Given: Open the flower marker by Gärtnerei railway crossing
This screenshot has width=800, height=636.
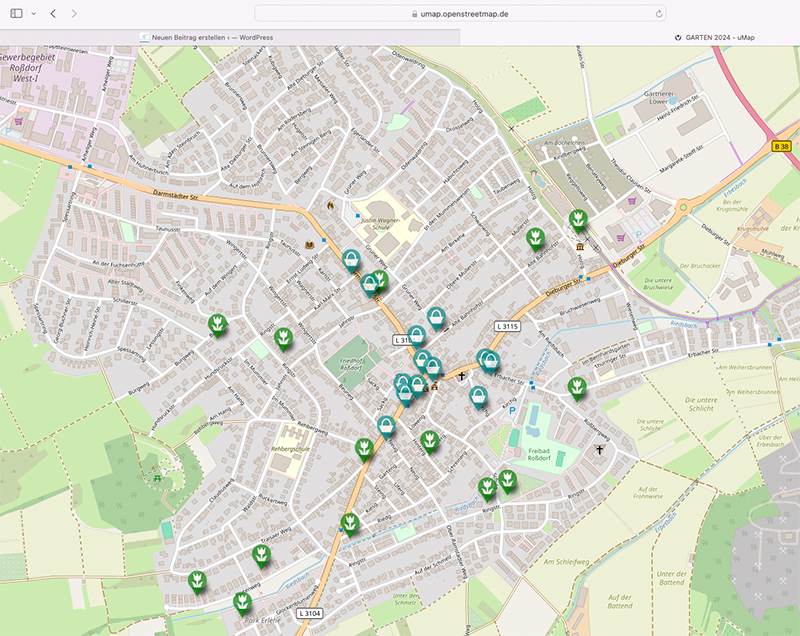Looking at the screenshot, I should coord(578,221).
